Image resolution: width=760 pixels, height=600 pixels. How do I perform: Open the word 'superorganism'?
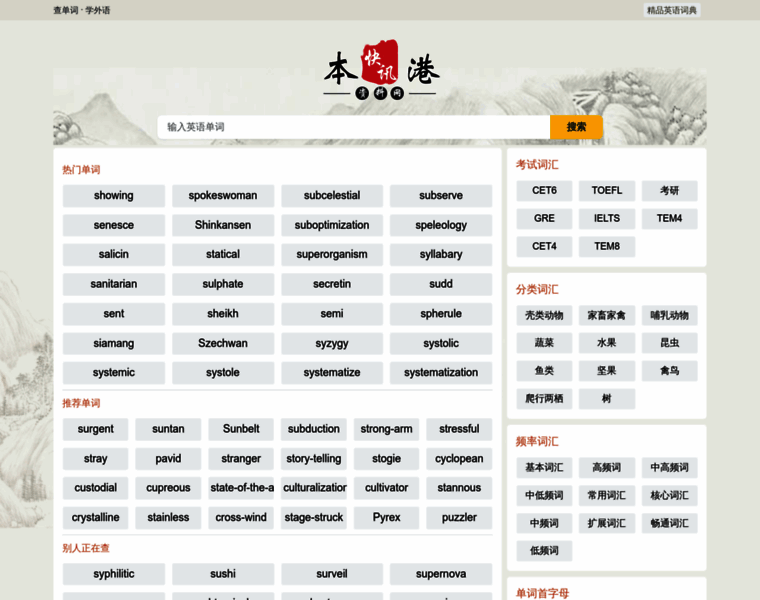(332, 254)
